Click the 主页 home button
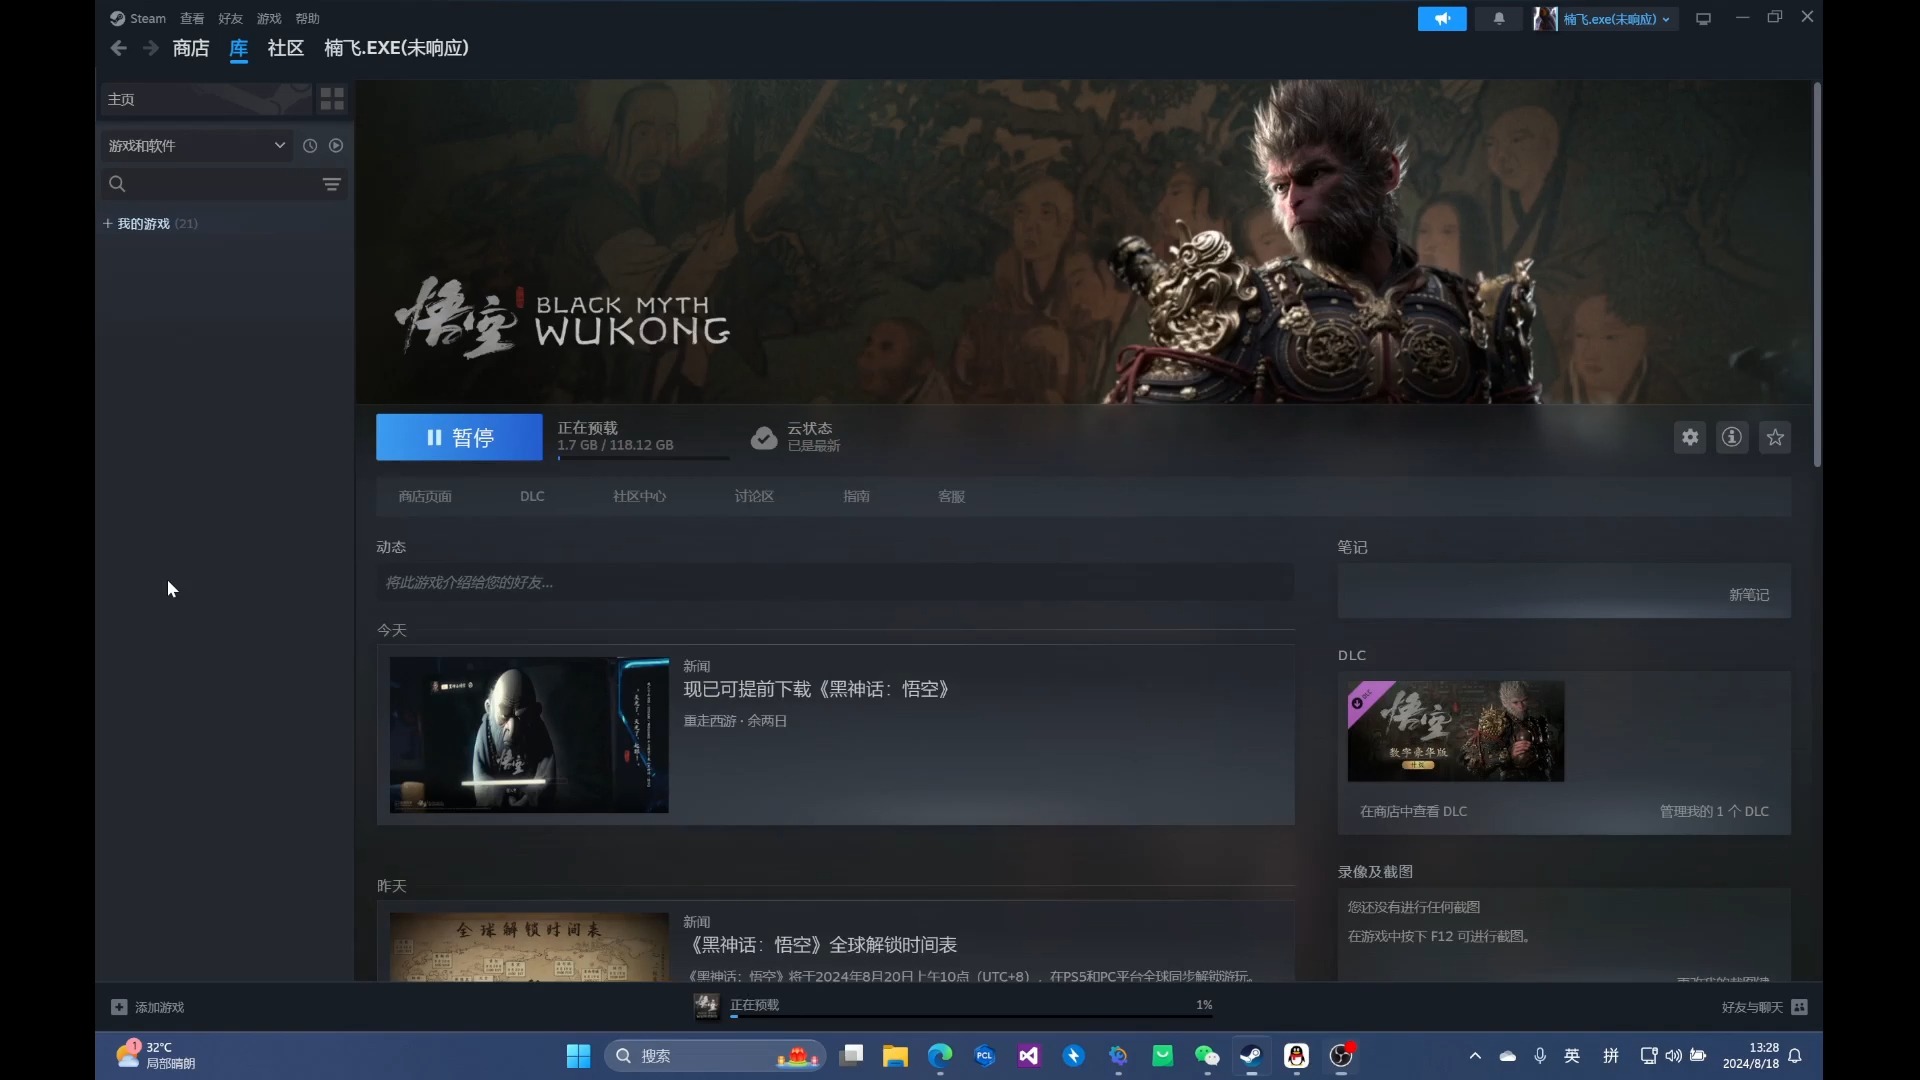The image size is (1920, 1080). coord(205,99)
